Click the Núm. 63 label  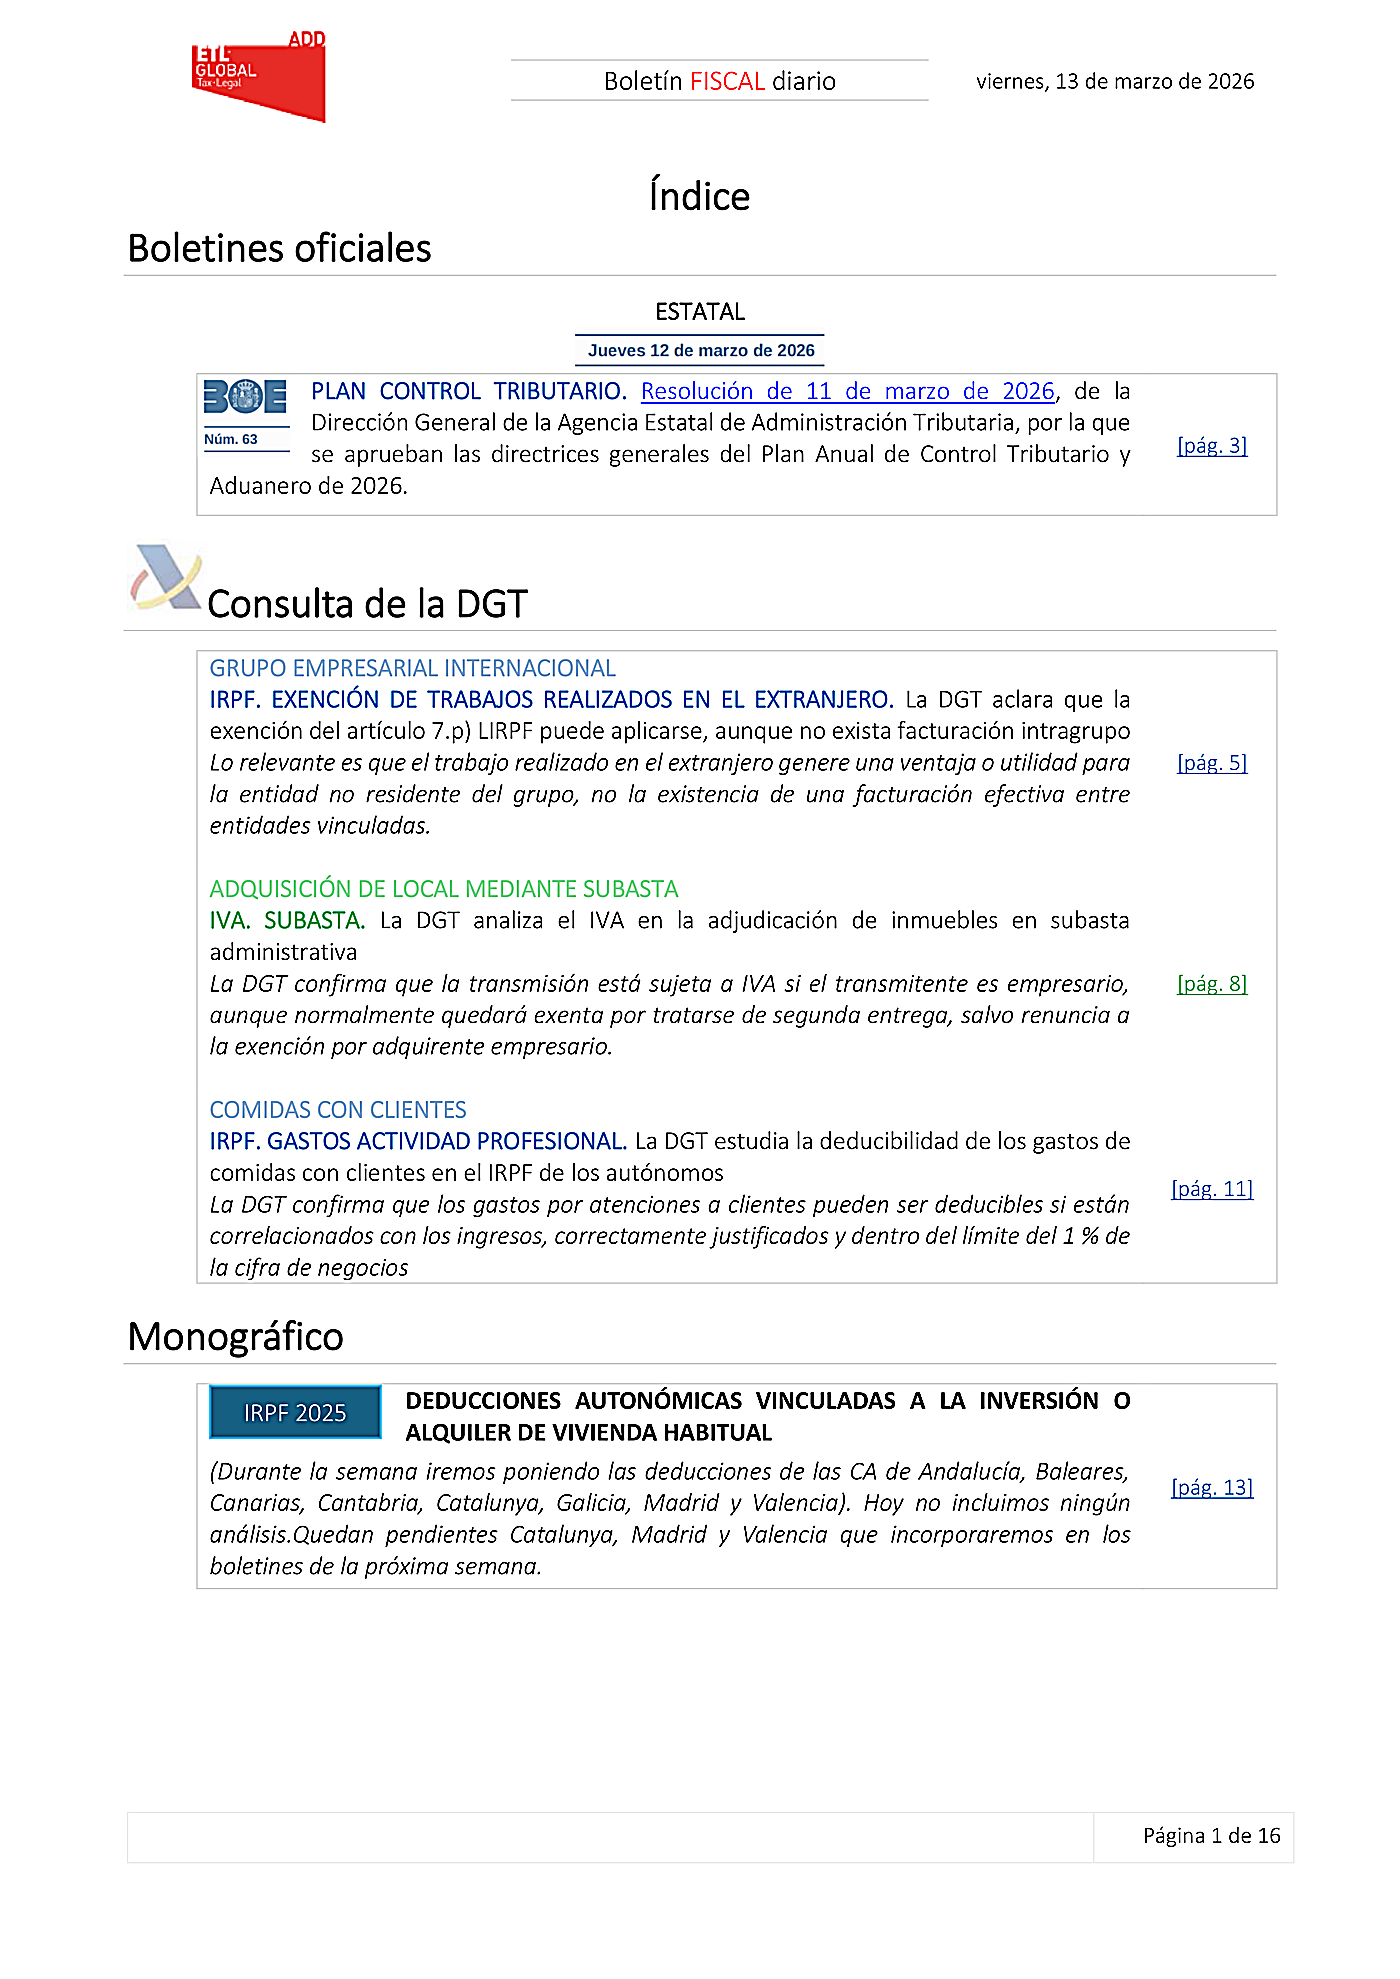click(231, 439)
